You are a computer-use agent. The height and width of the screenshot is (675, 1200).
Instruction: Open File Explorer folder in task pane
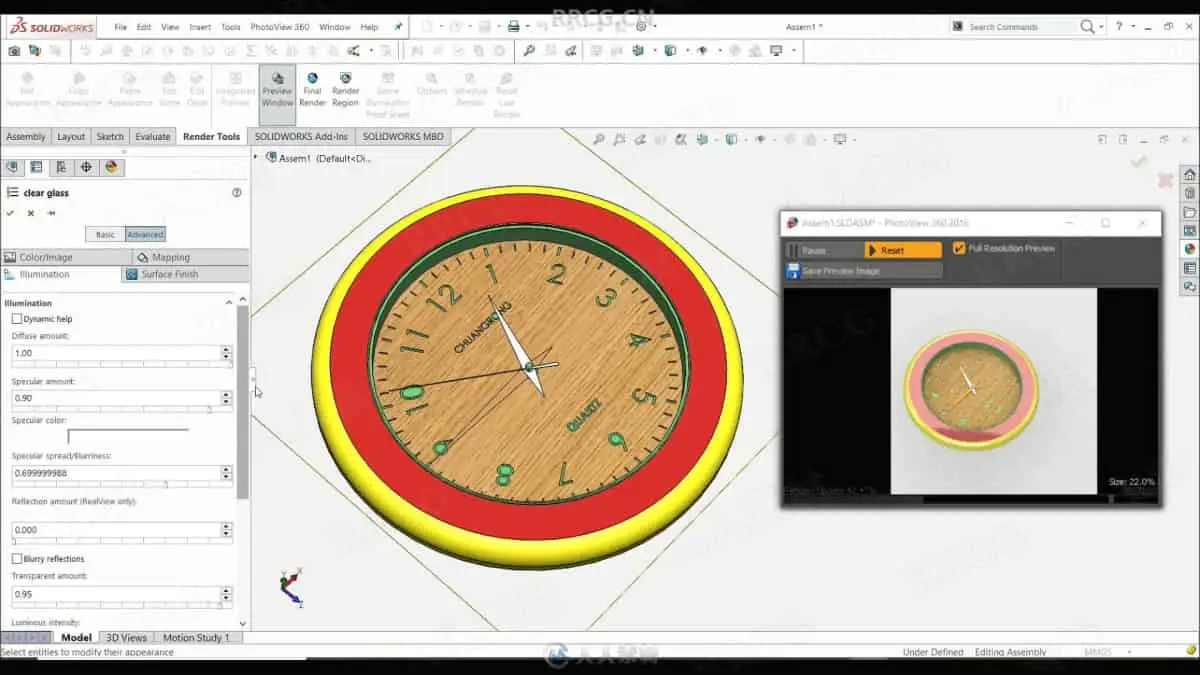click(1189, 212)
